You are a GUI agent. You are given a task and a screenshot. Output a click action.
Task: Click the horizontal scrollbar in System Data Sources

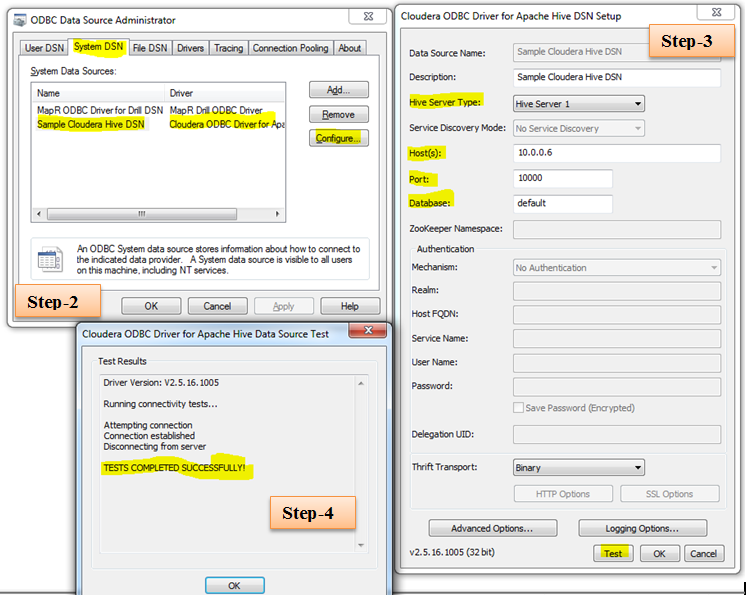142,214
